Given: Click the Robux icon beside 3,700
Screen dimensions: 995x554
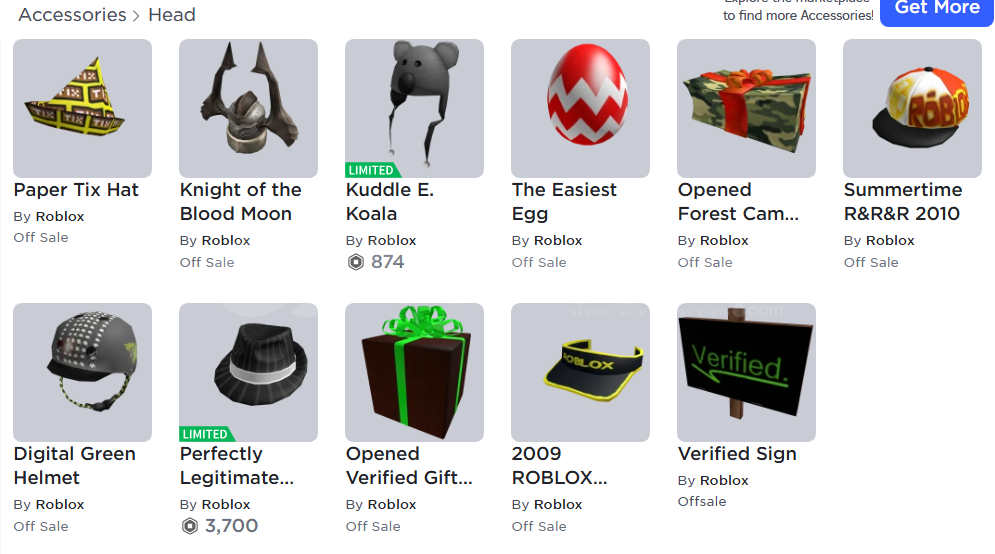Looking at the screenshot, I should coord(190,526).
